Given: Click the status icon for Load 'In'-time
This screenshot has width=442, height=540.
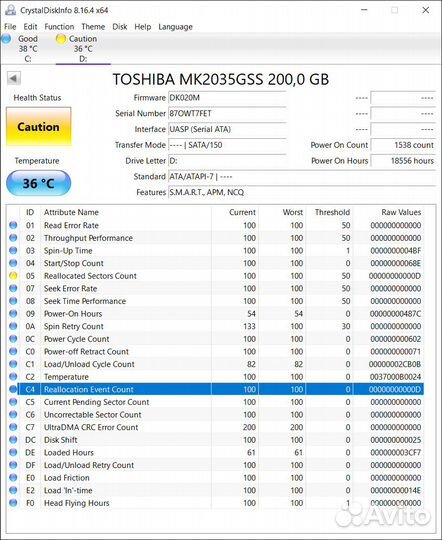Looking at the screenshot, I should point(13,490).
